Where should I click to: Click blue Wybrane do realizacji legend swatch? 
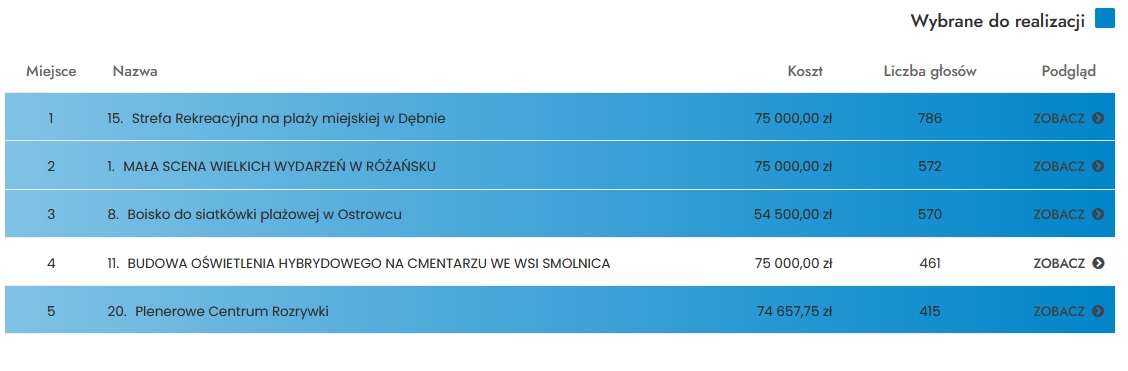coord(1104,19)
